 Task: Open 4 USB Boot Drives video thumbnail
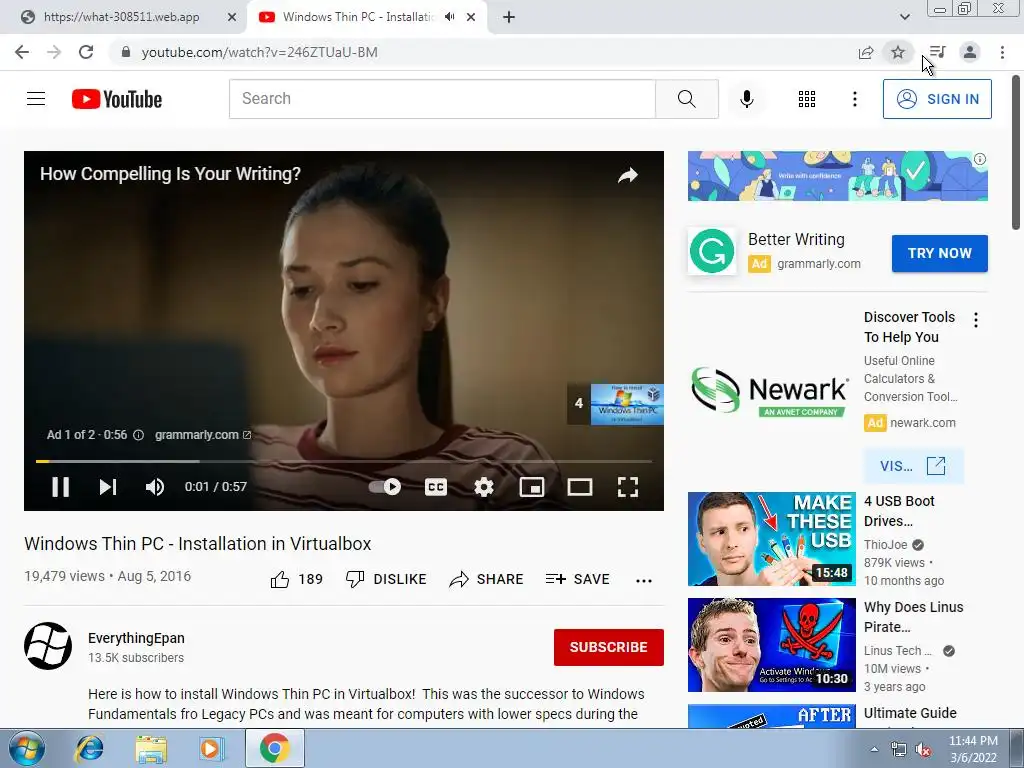[771, 539]
